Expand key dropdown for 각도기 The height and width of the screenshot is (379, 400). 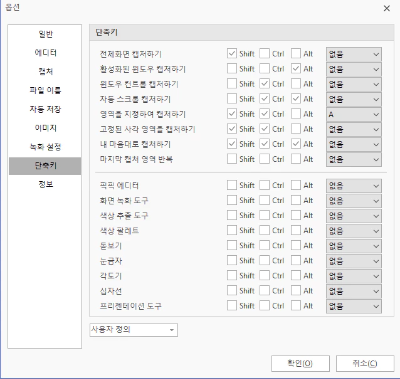354,276
